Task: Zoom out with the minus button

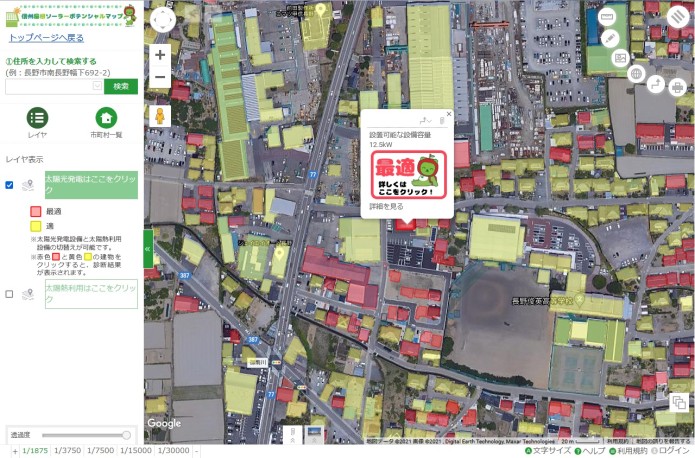Action: click(x=160, y=77)
